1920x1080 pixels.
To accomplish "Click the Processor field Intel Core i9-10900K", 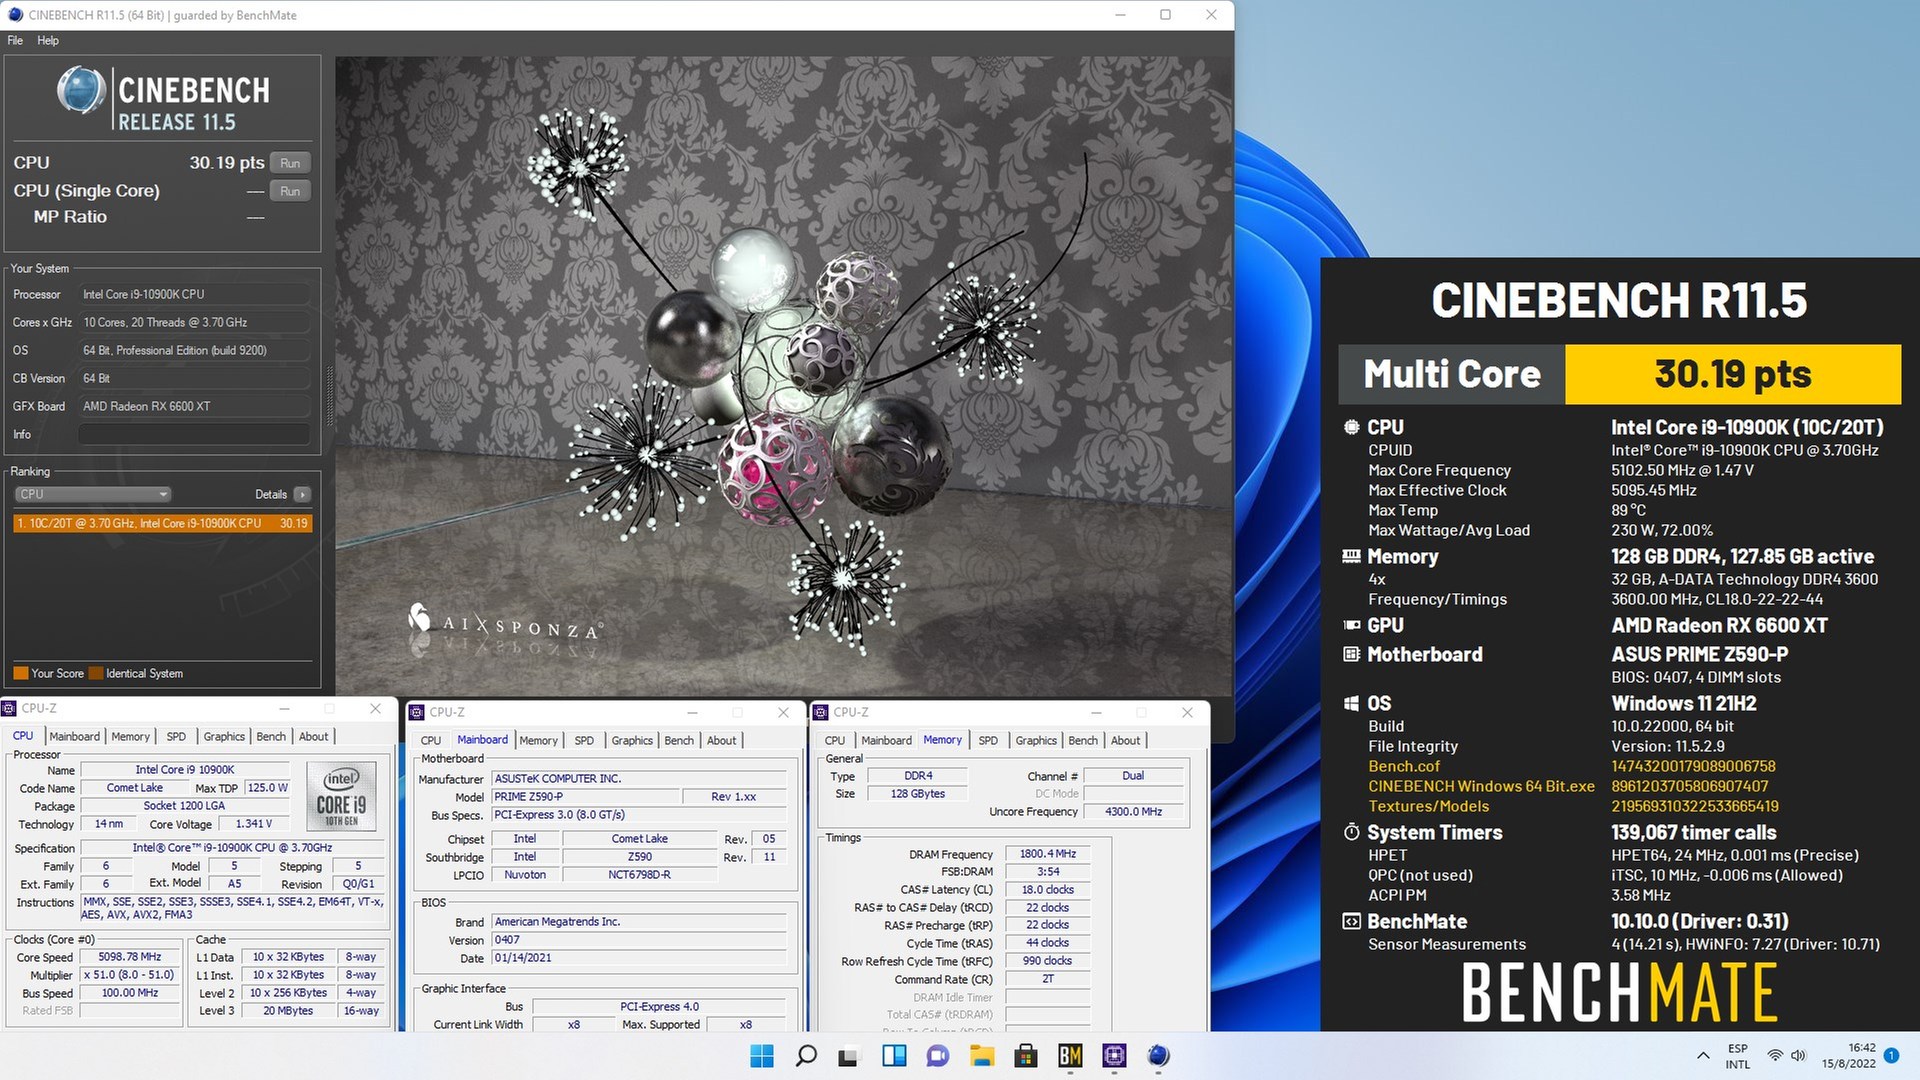I will point(195,294).
